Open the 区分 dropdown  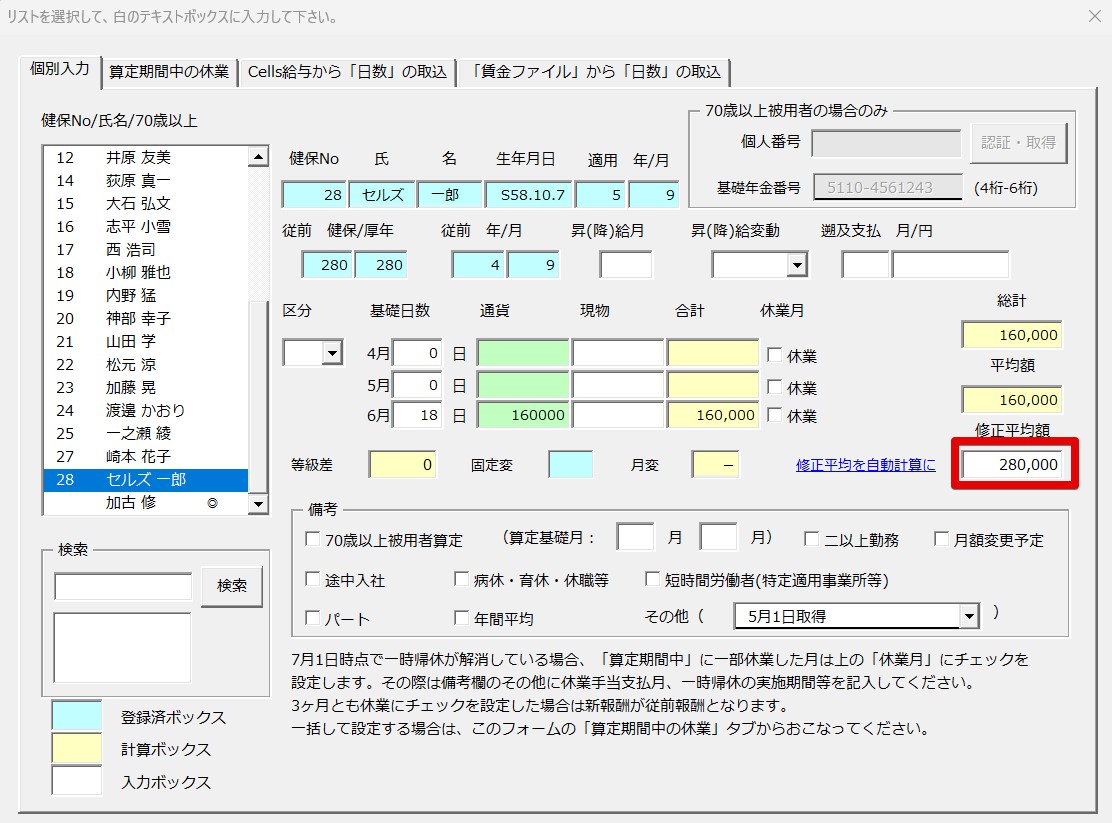[332, 353]
